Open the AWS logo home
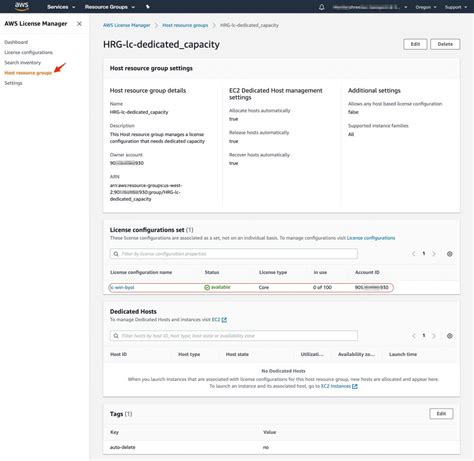This screenshot has width=474, height=461. click(x=22, y=6)
